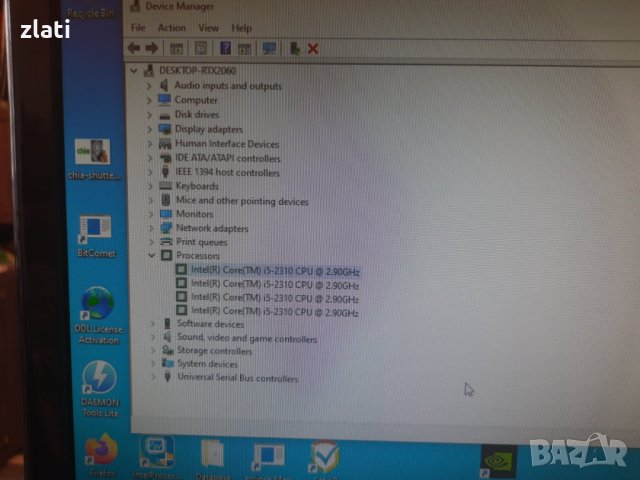Click the Mice category mouse icon
The height and width of the screenshot is (480, 640).
click(166, 200)
